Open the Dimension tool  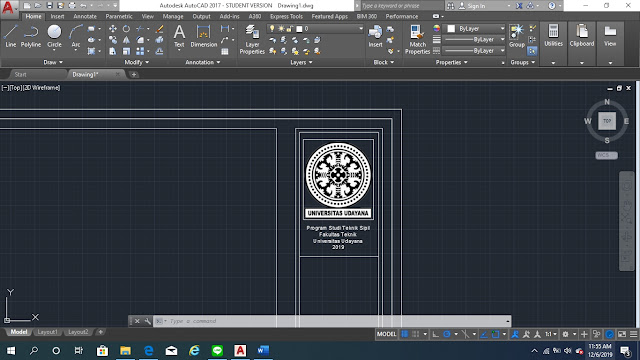click(x=203, y=36)
